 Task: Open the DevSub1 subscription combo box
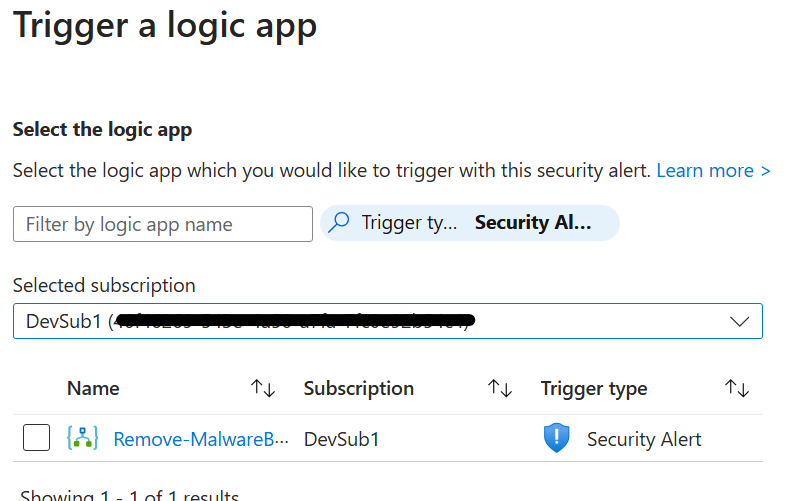tap(388, 321)
